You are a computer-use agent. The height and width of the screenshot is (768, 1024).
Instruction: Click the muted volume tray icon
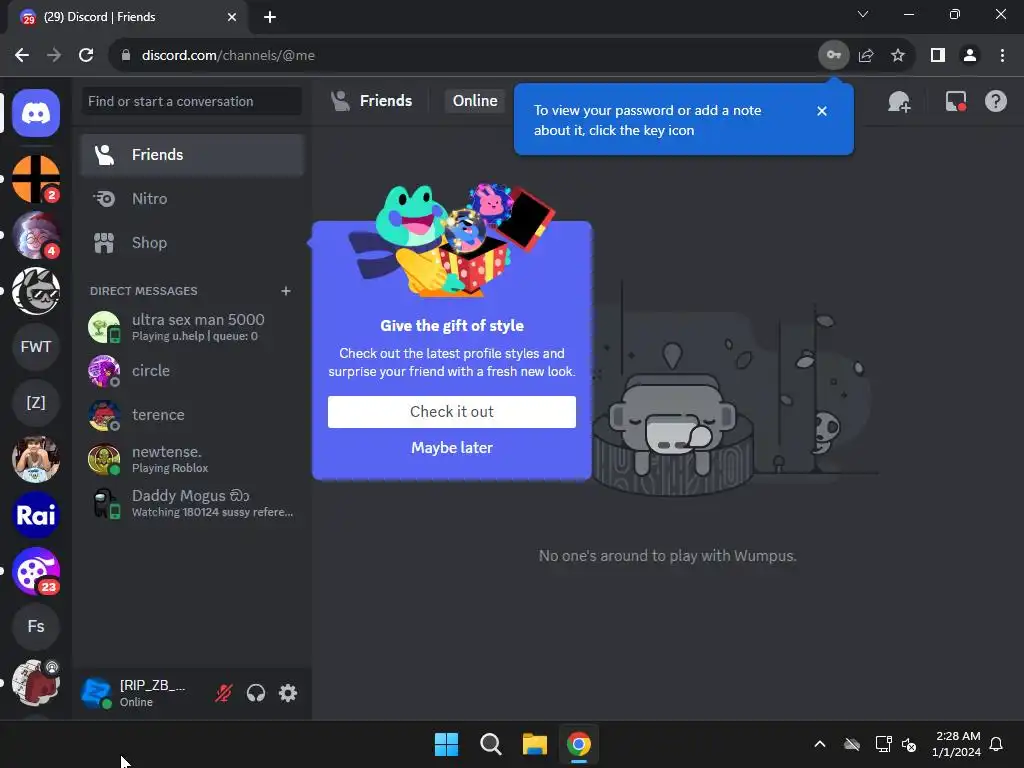909,744
